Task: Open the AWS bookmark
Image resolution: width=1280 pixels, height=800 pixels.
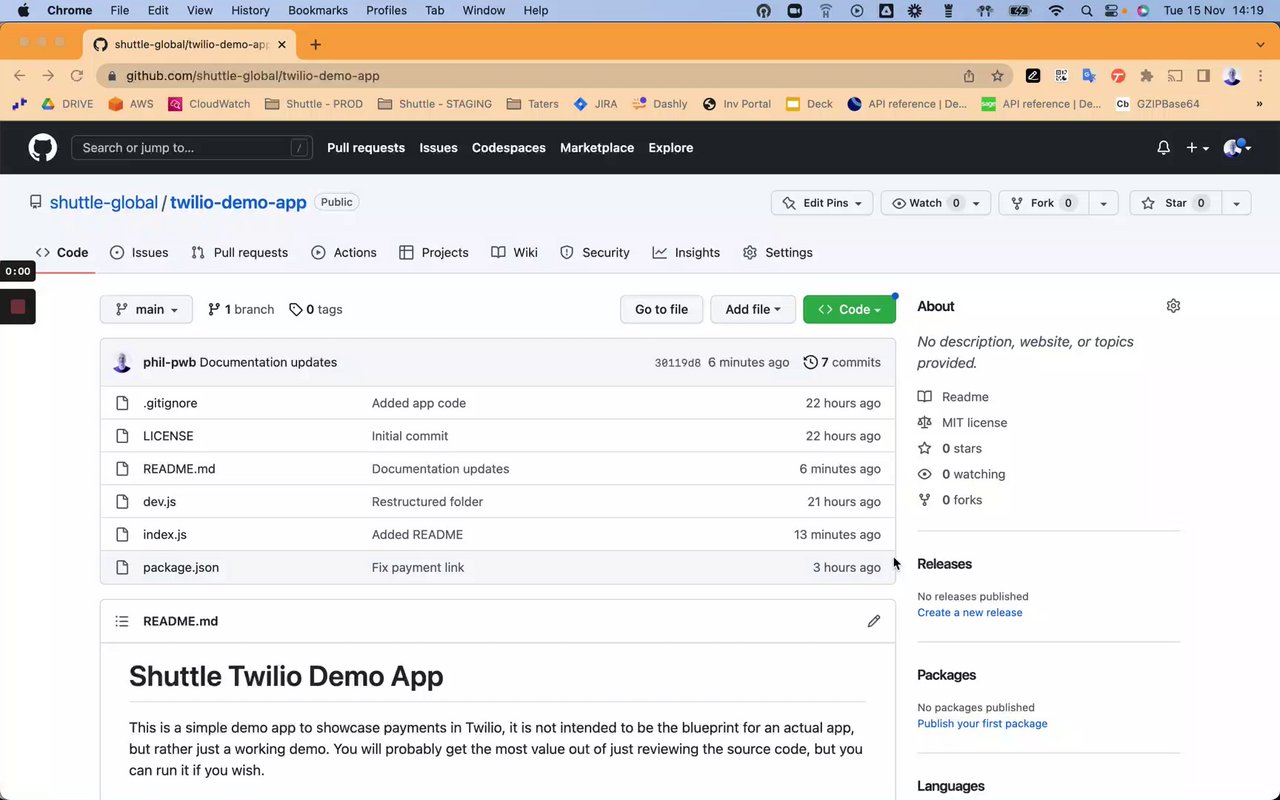Action: [131, 104]
